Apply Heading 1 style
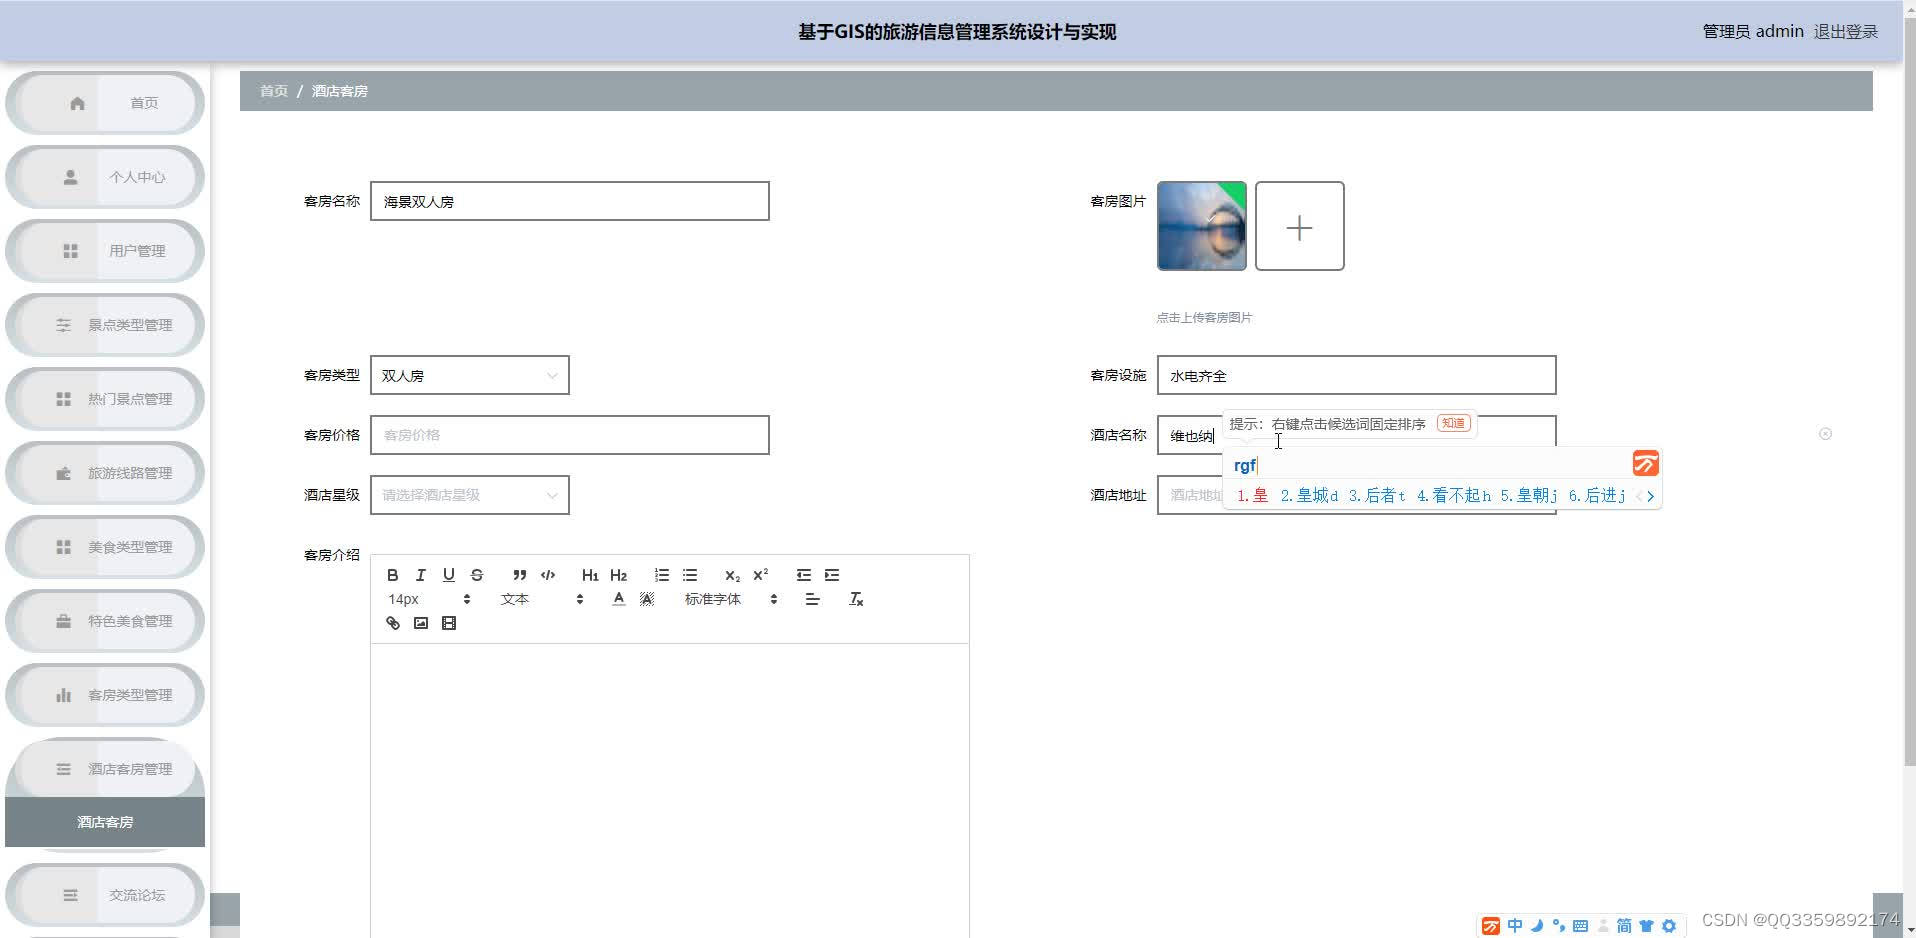Image resolution: width=1916 pixels, height=938 pixels. tap(590, 575)
